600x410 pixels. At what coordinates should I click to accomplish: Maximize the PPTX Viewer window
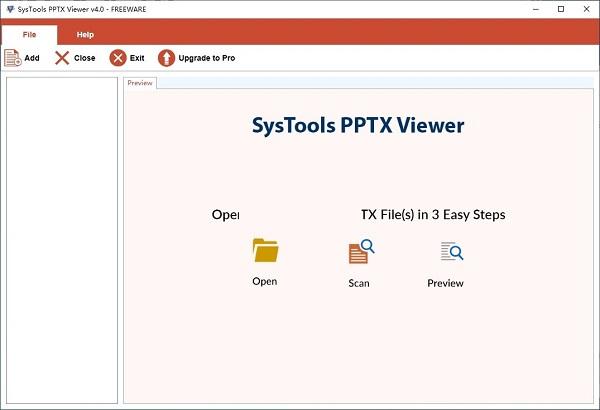point(561,9)
